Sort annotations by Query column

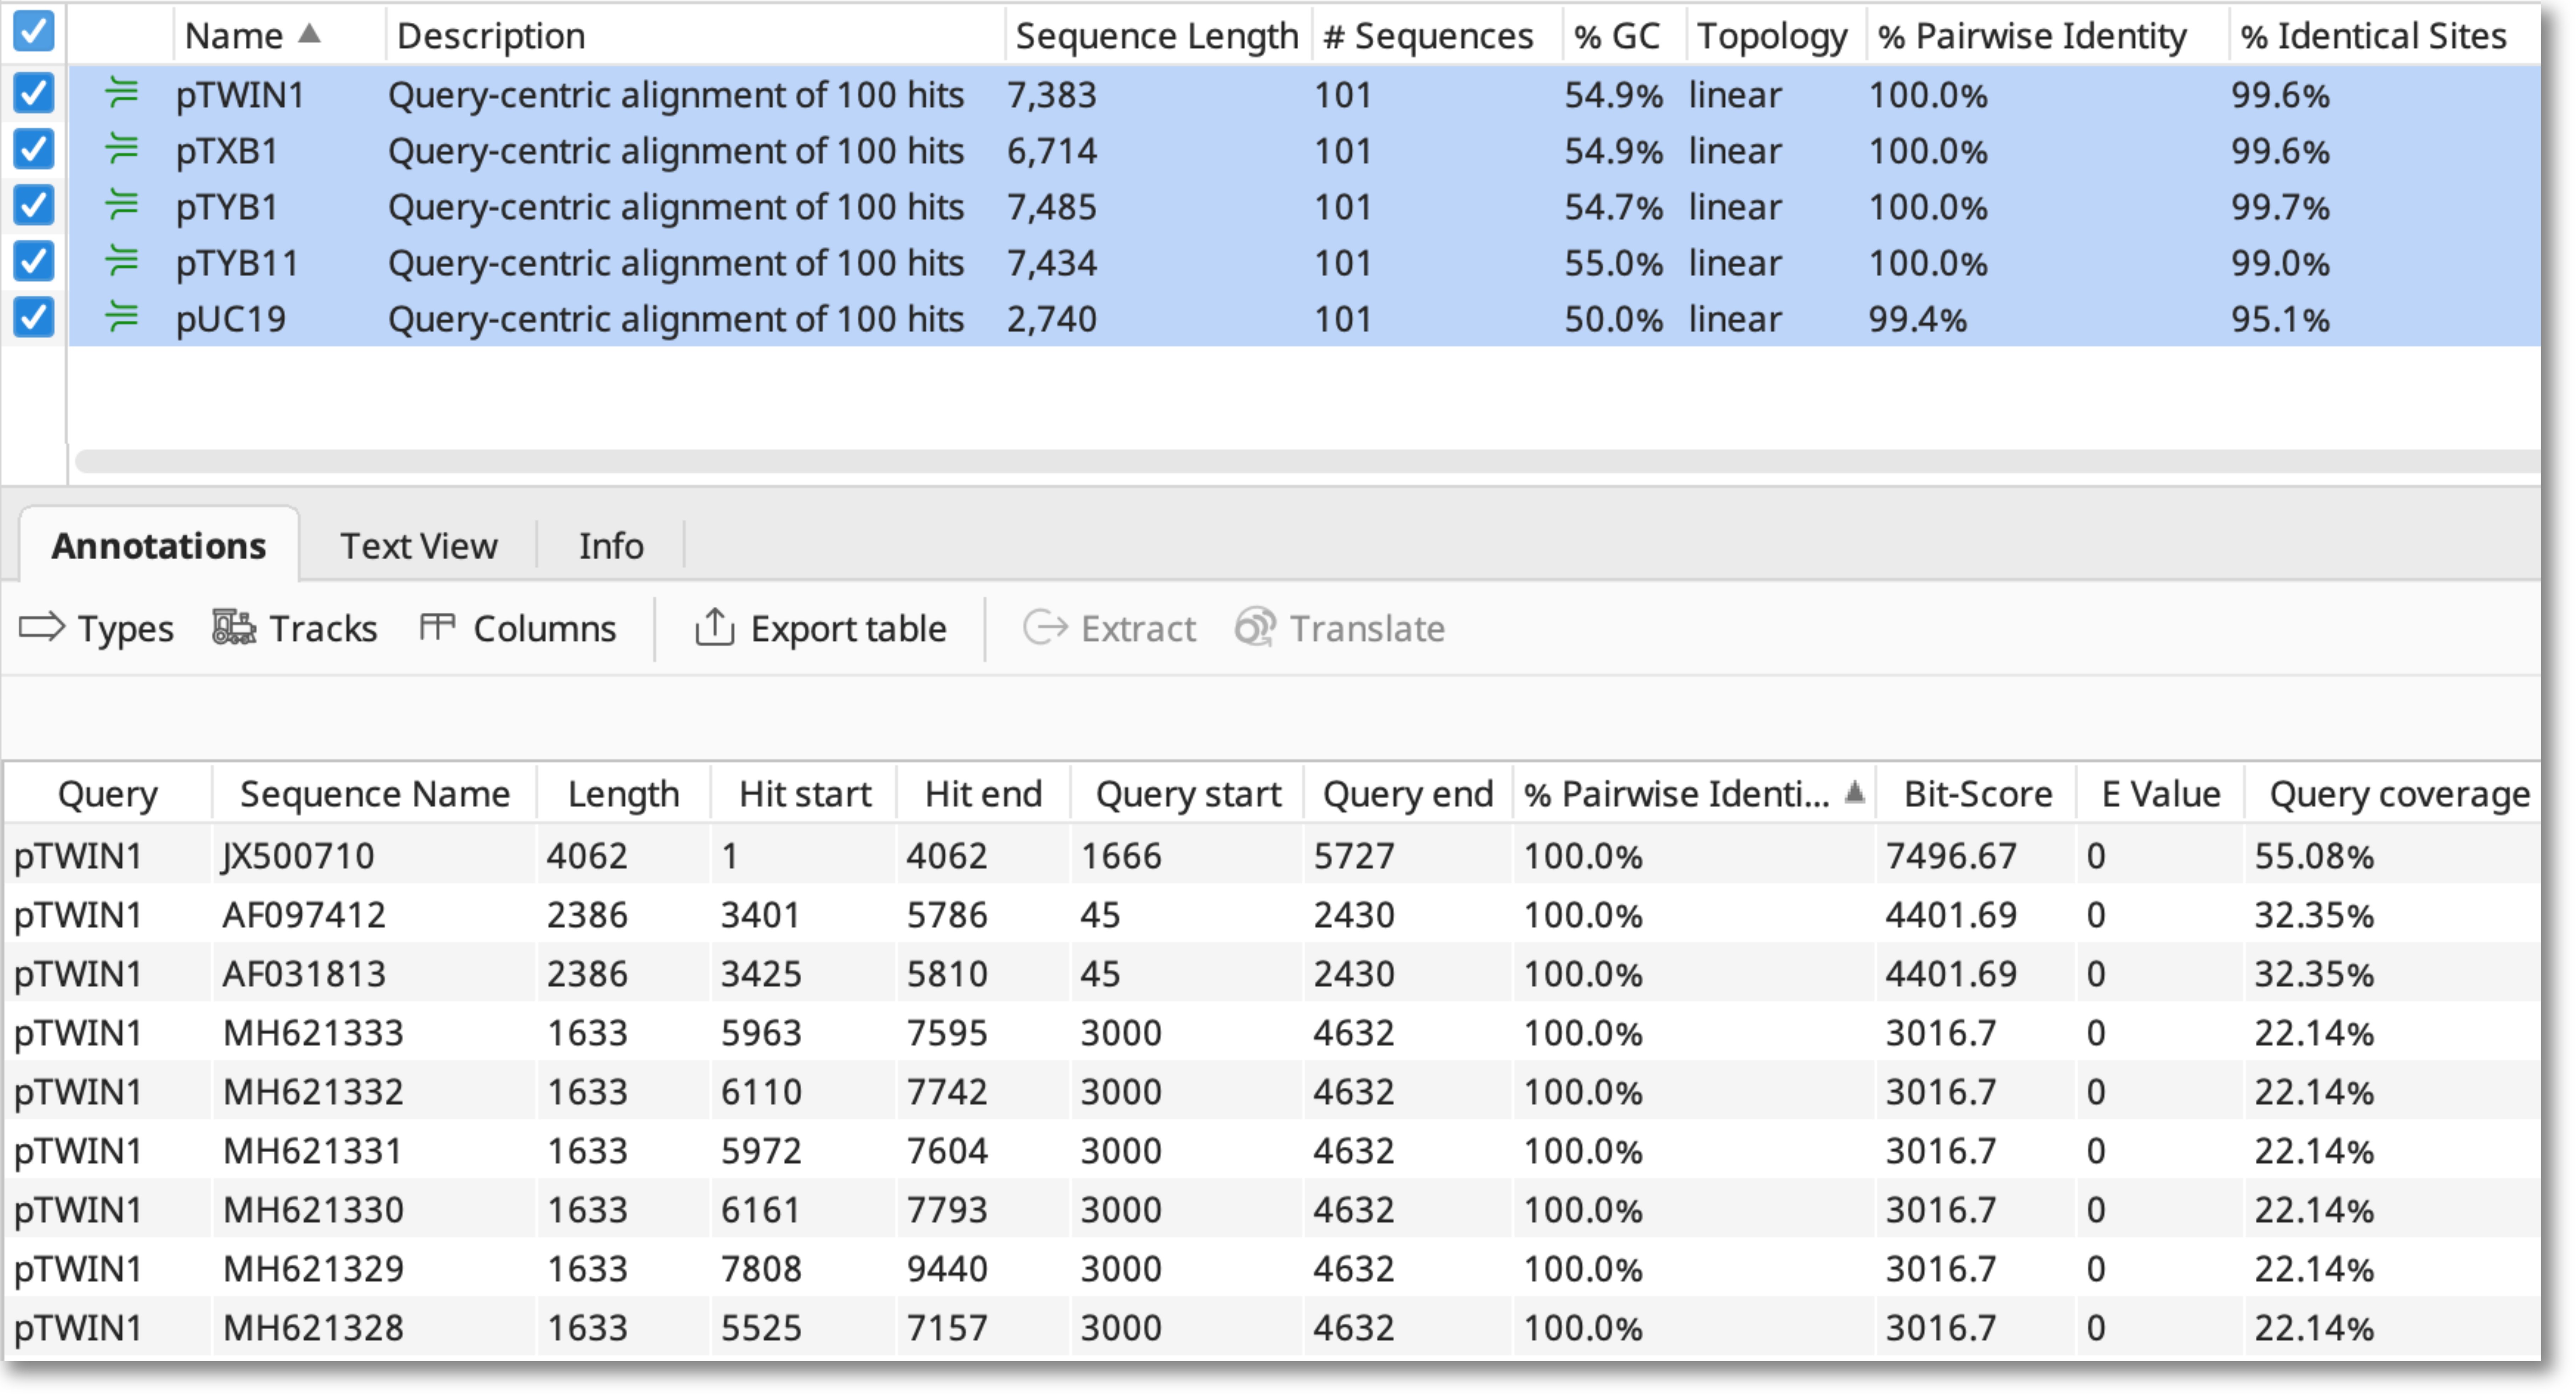[108, 794]
